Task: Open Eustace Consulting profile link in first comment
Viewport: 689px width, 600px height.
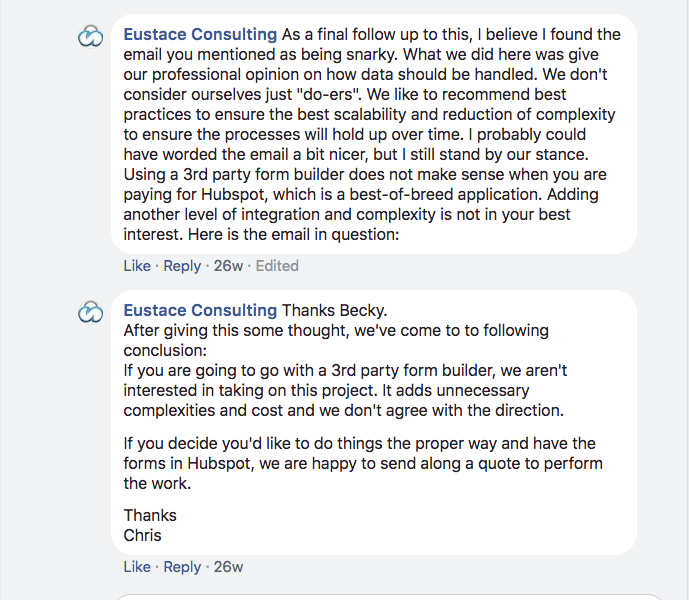Action: pos(200,34)
